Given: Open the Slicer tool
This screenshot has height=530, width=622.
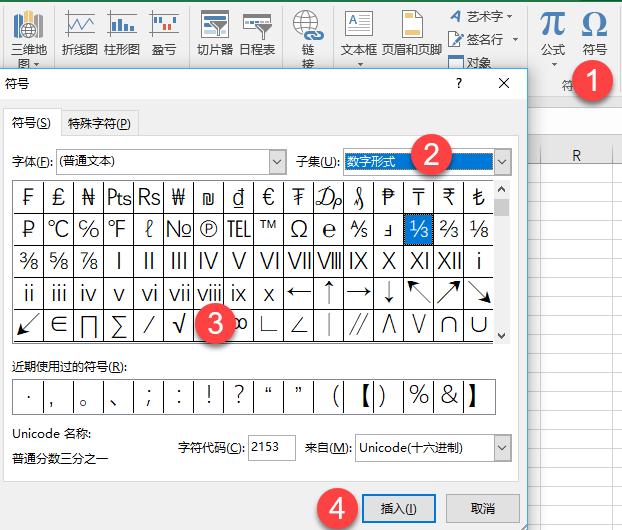Looking at the screenshot, I should click(214, 32).
